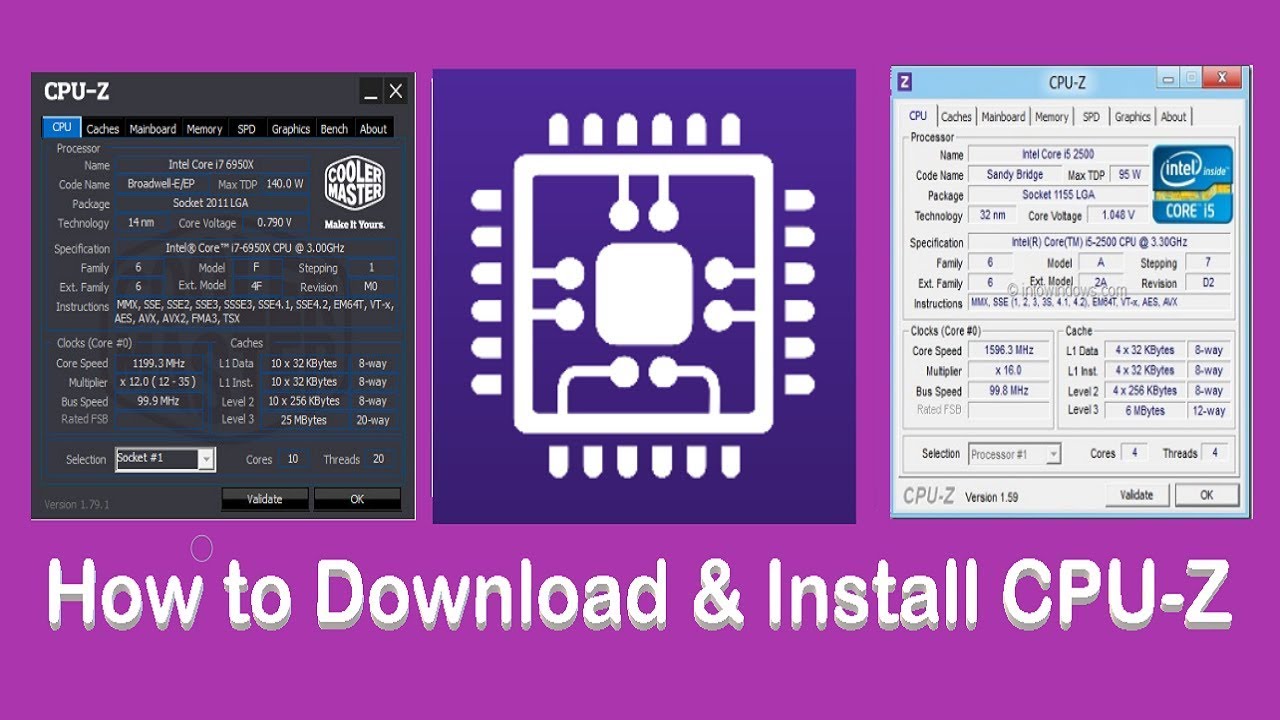Viewport: 1280px width, 720px height.
Task: Click the 12-way Level 3 associativity value
Action: (1208, 411)
